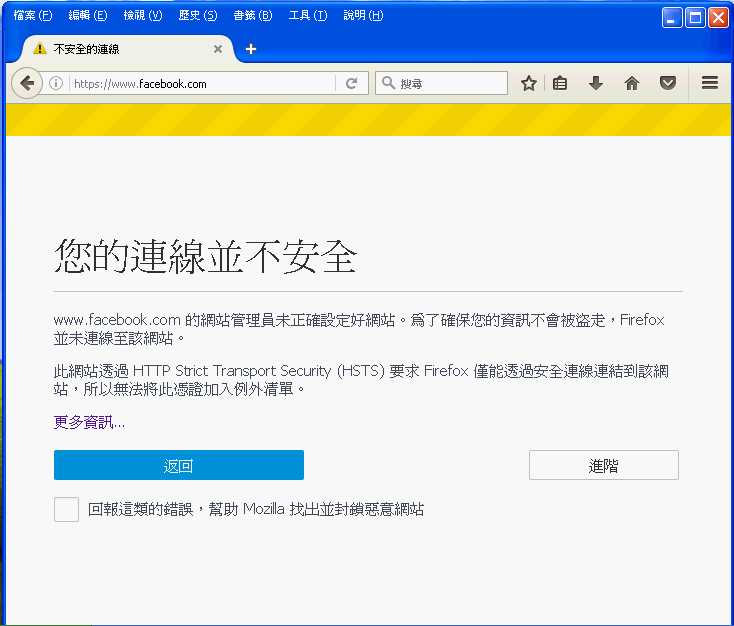The width and height of the screenshot is (734, 626).
Task: Open the 工具 (T) menu
Action: (x=307, y=16)
